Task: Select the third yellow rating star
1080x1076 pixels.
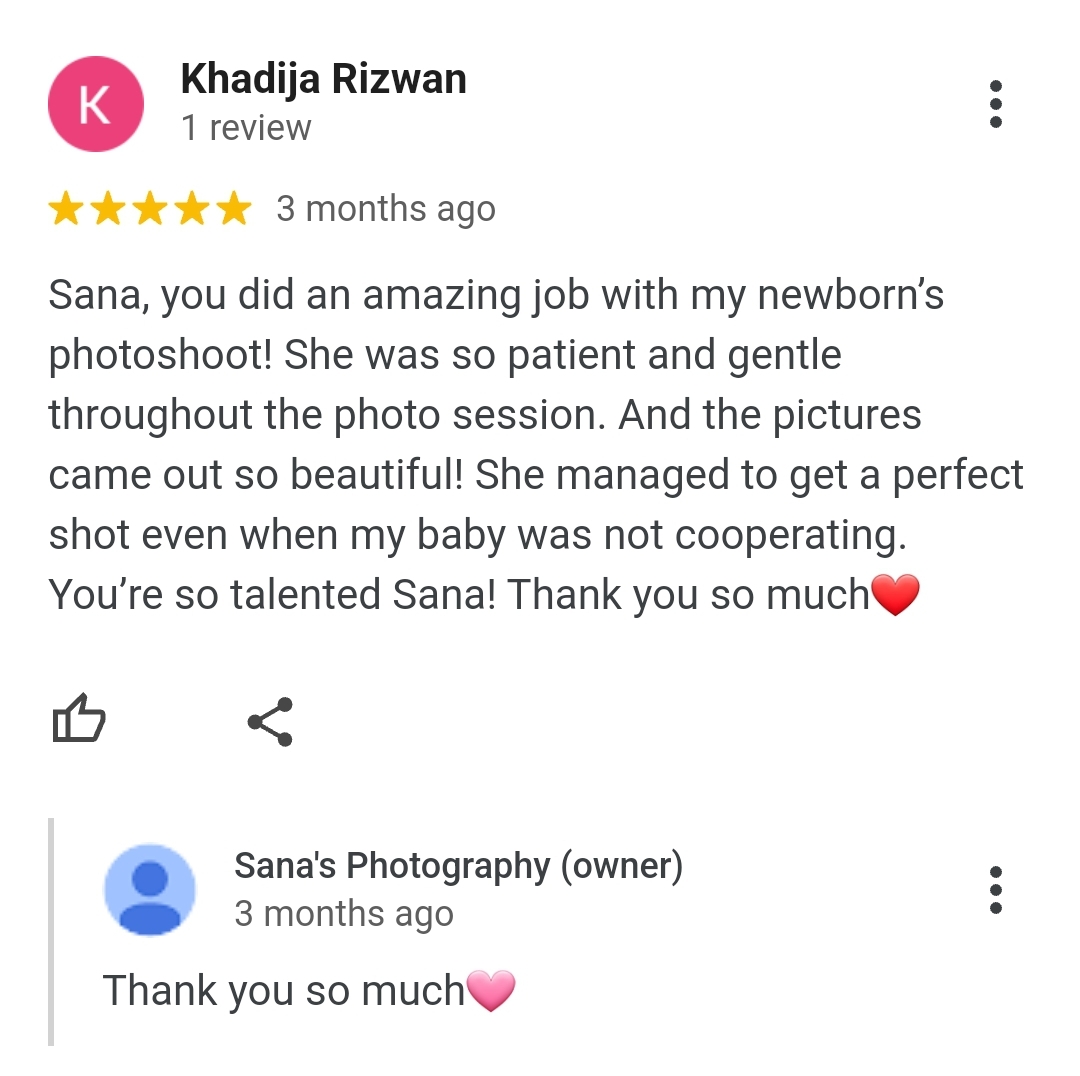Action: click(150, 209)
